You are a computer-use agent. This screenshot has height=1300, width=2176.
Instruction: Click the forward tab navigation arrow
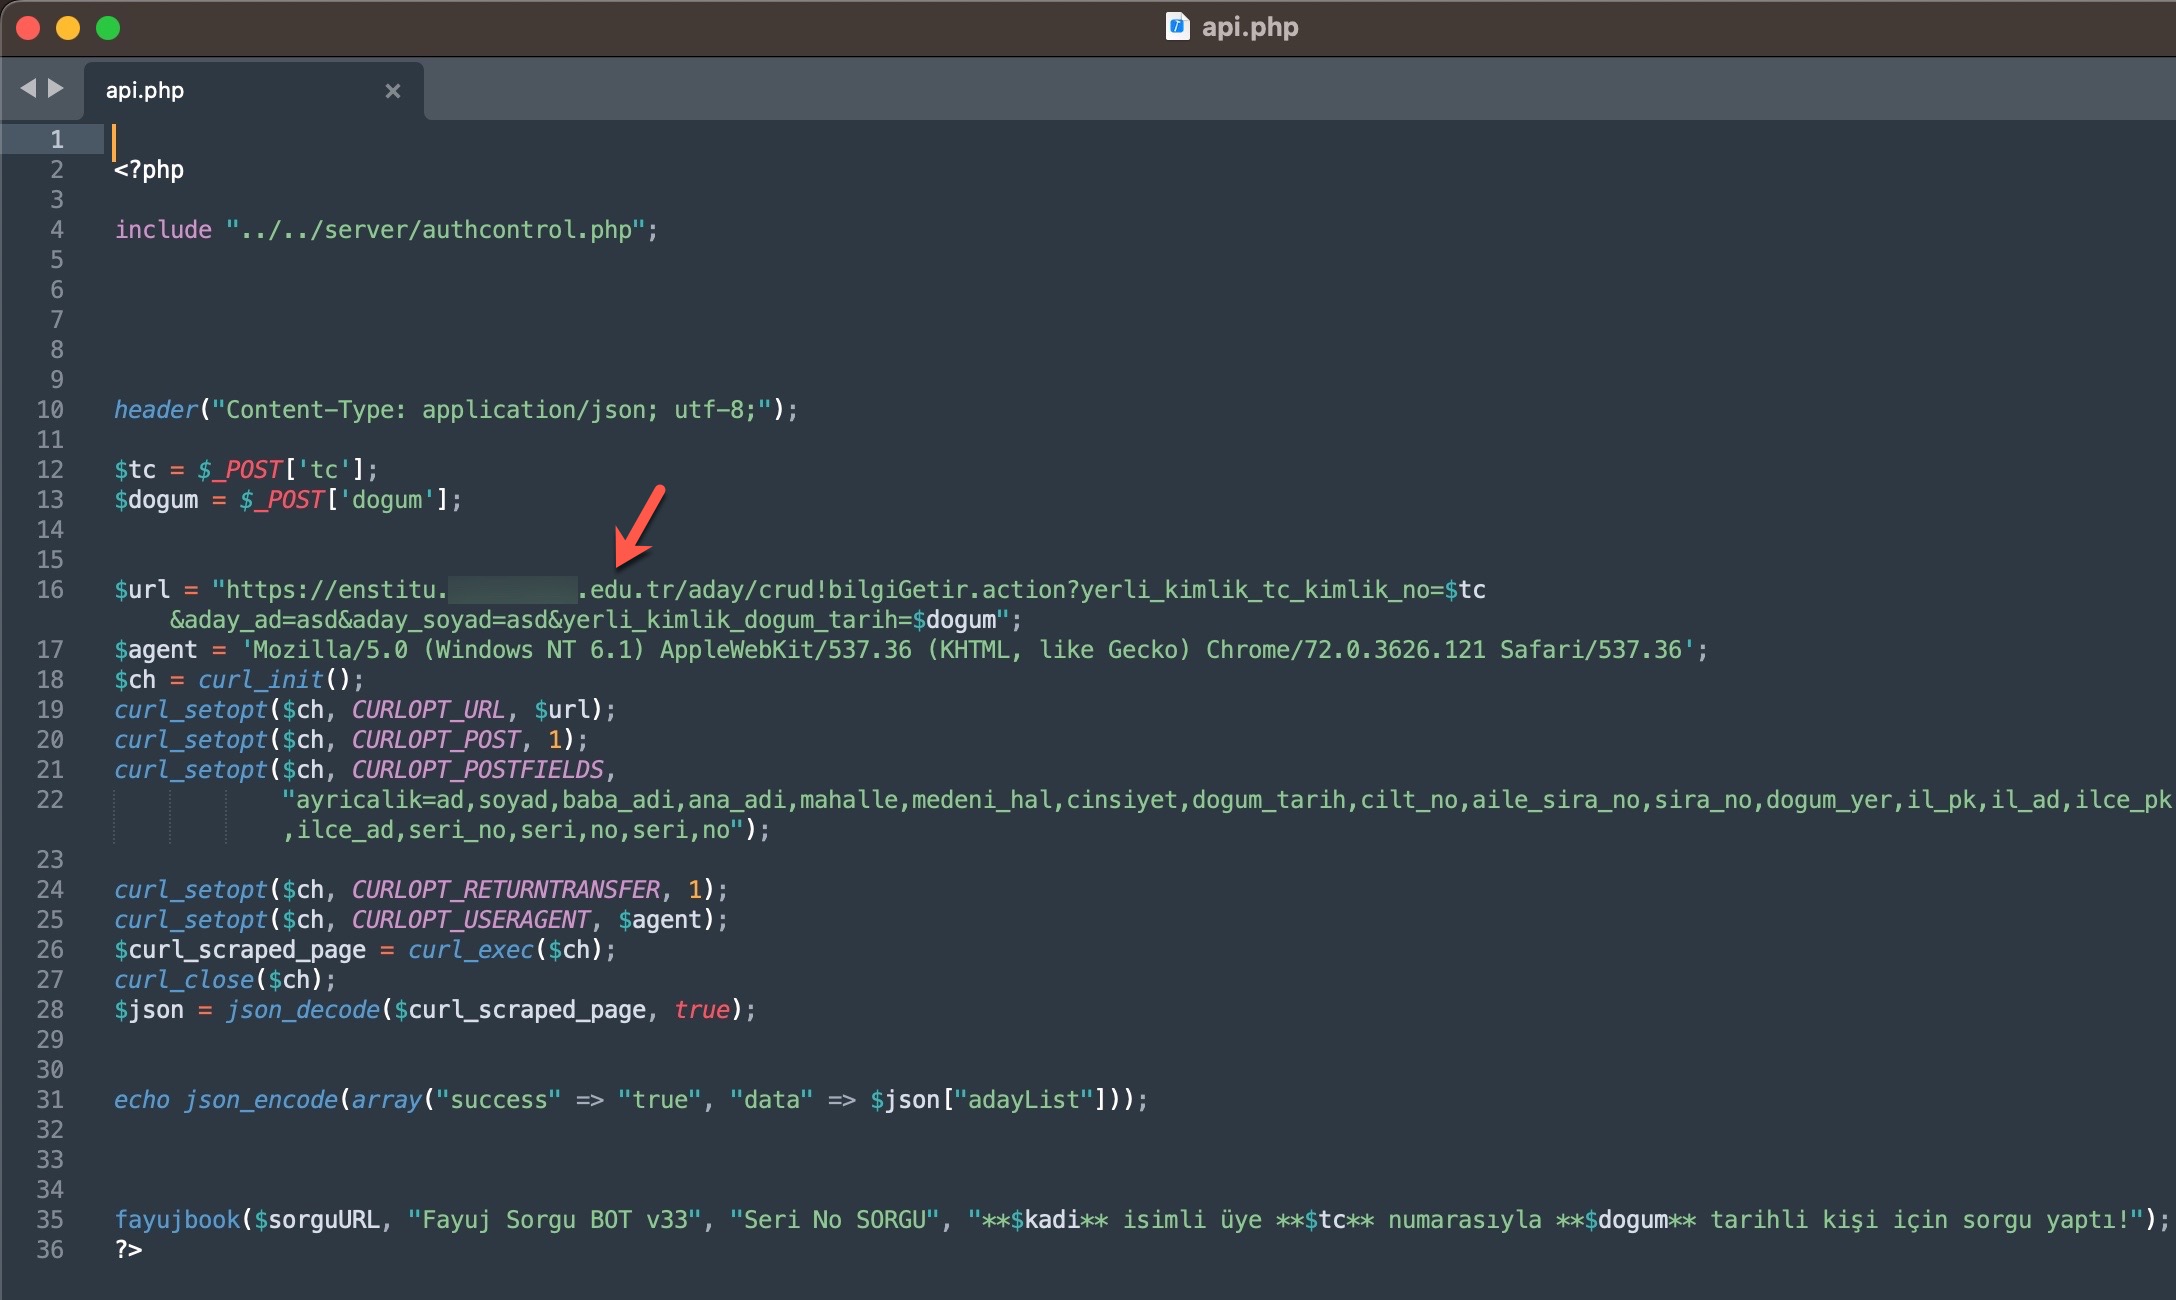[x=56, y=88]
